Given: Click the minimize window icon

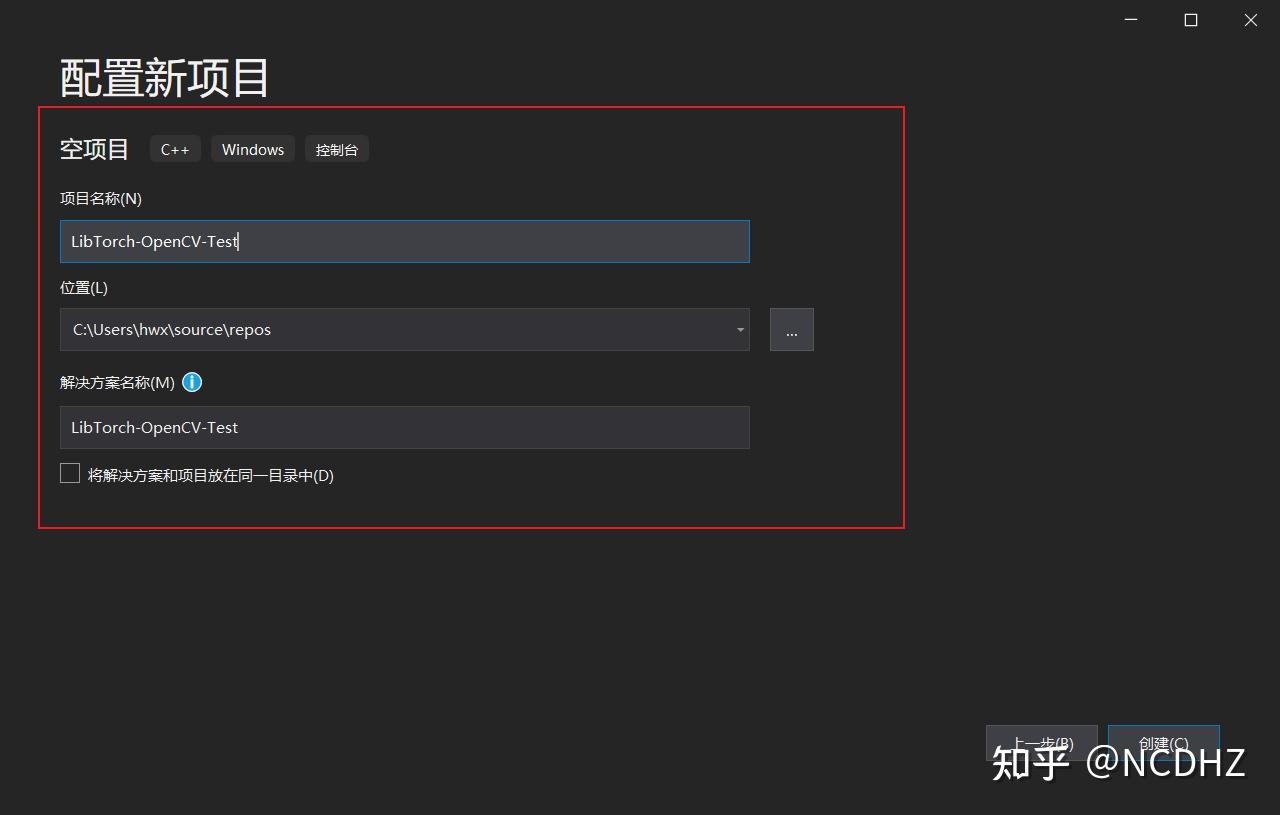Looking at the screenshot, I should 1130,19.
